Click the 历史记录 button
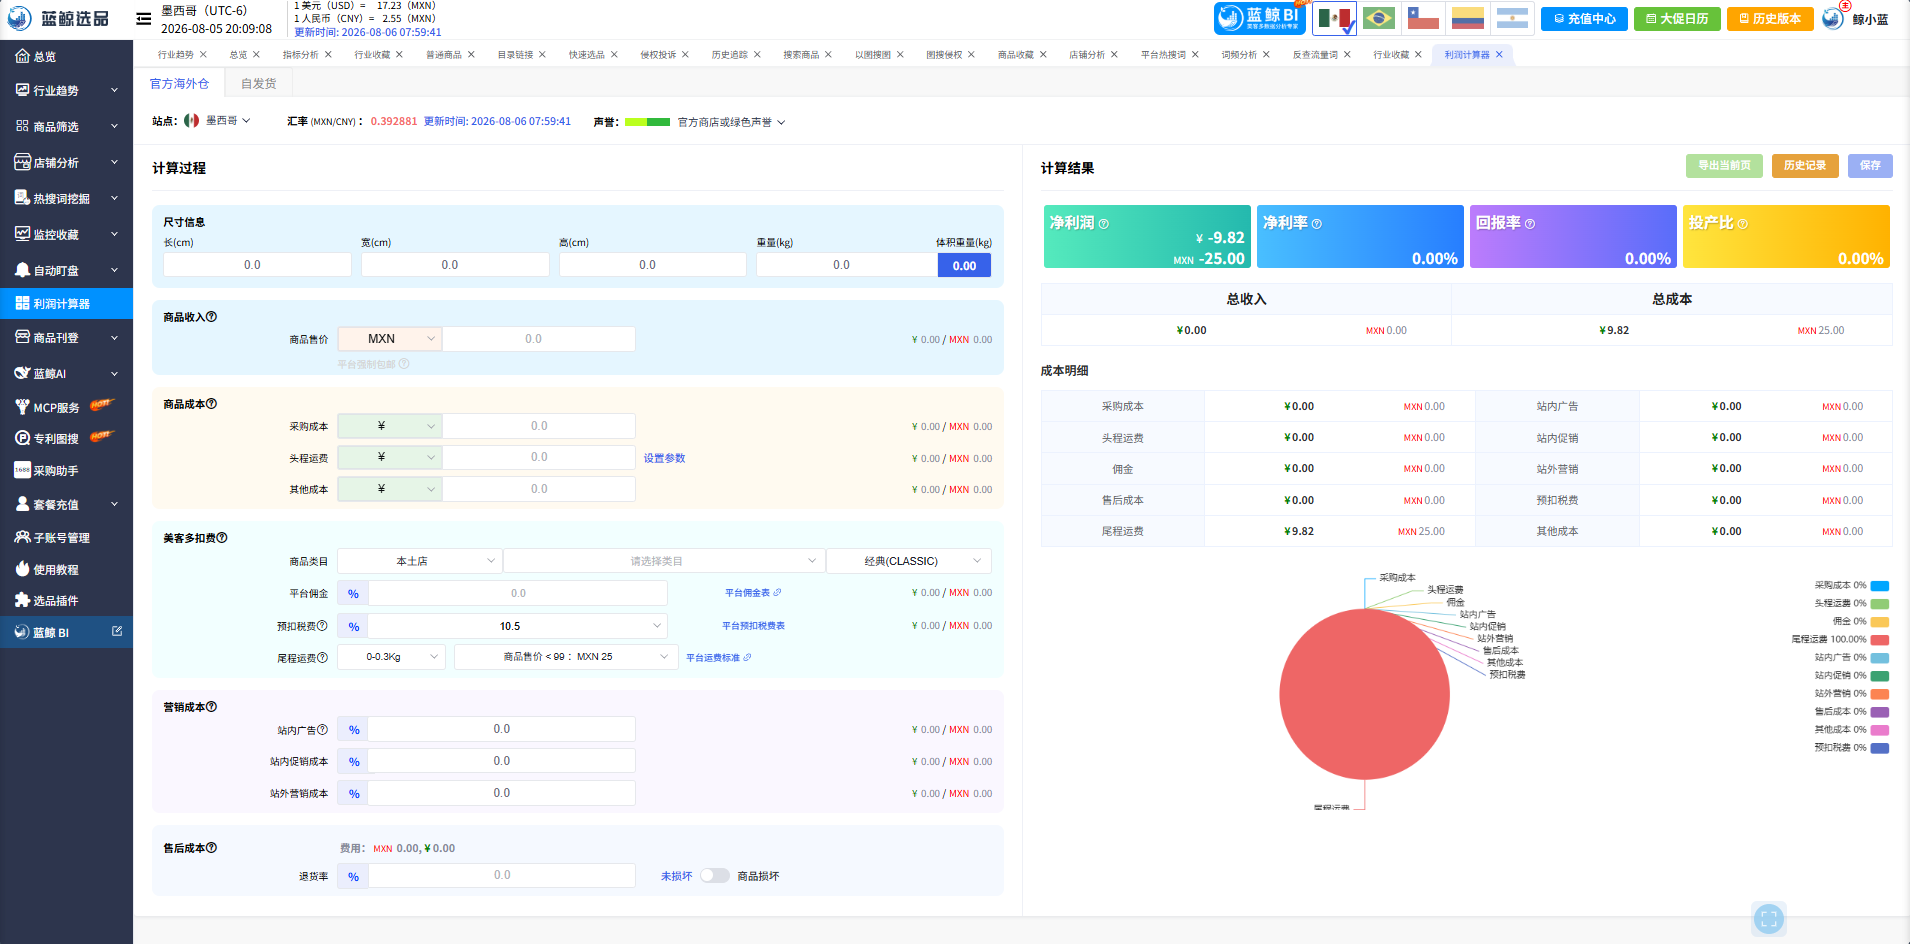This screenshot has height=944, width=1910. click(1805, 166)
